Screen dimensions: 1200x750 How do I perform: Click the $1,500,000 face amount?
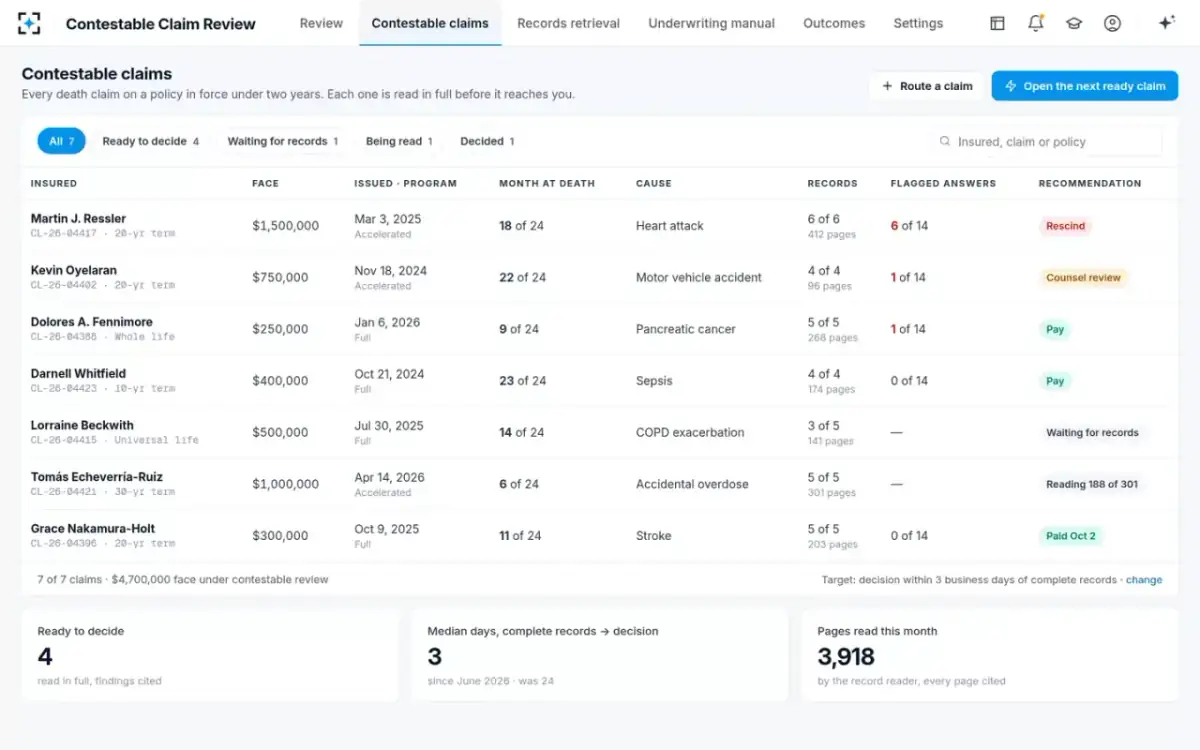[286, 226]
